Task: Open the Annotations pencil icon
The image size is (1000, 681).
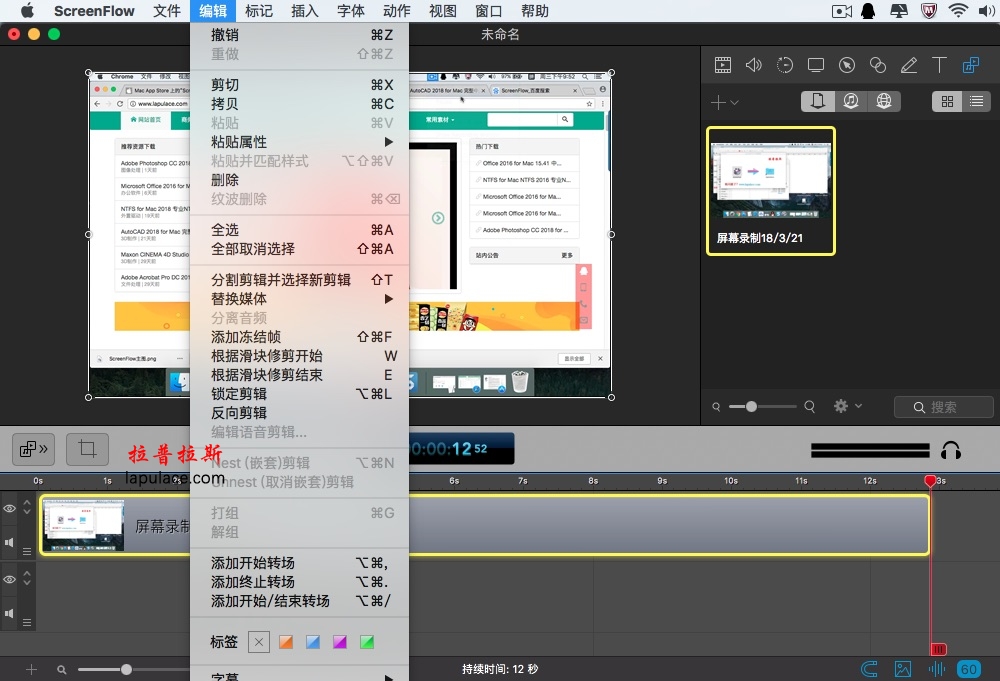Action: coord(909,65)
